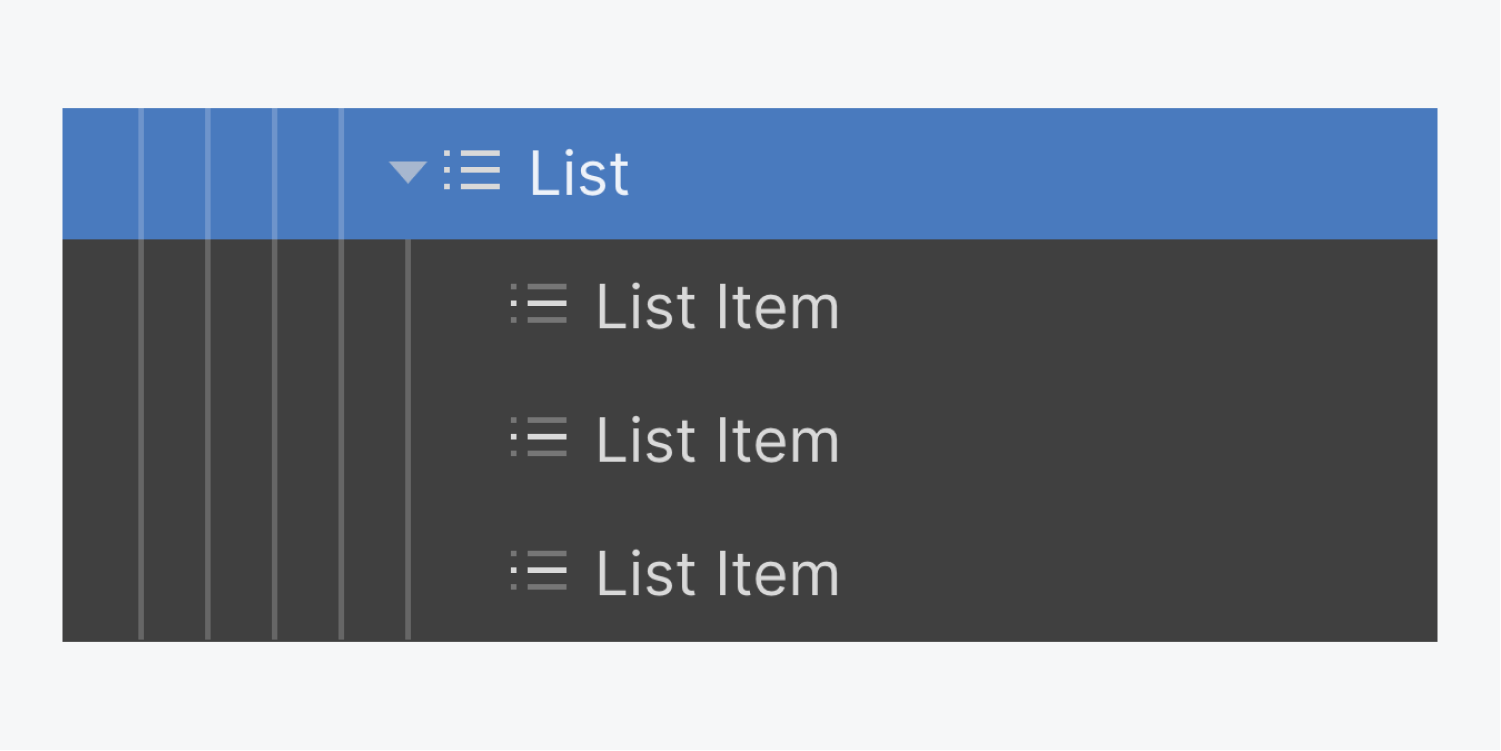Select the first 'List Item' label

[717, 306]
